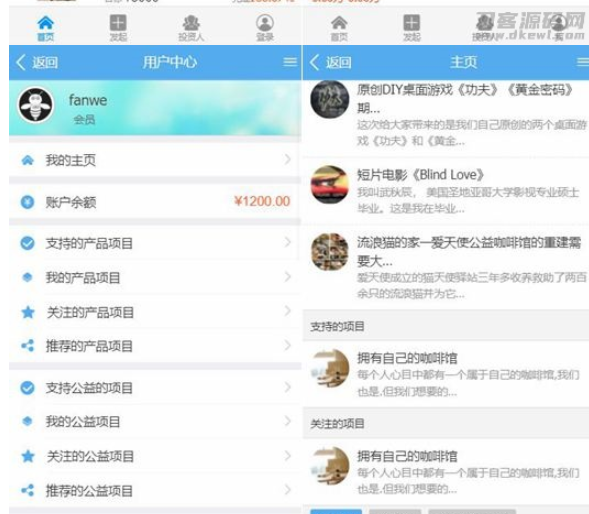Open 关注的产品项目 row

tap(155, 312)
